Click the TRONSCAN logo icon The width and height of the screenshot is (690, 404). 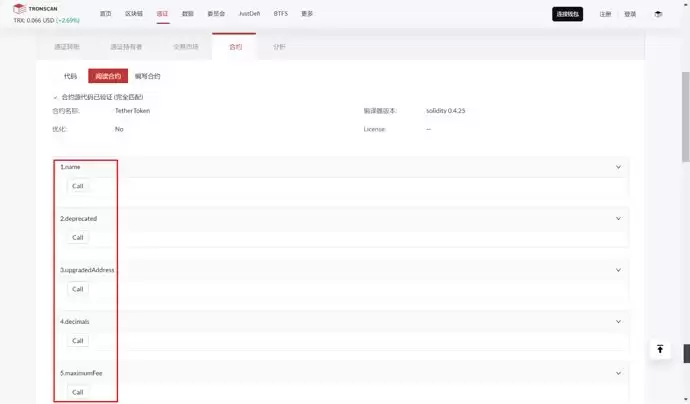[x=19, y=9]
